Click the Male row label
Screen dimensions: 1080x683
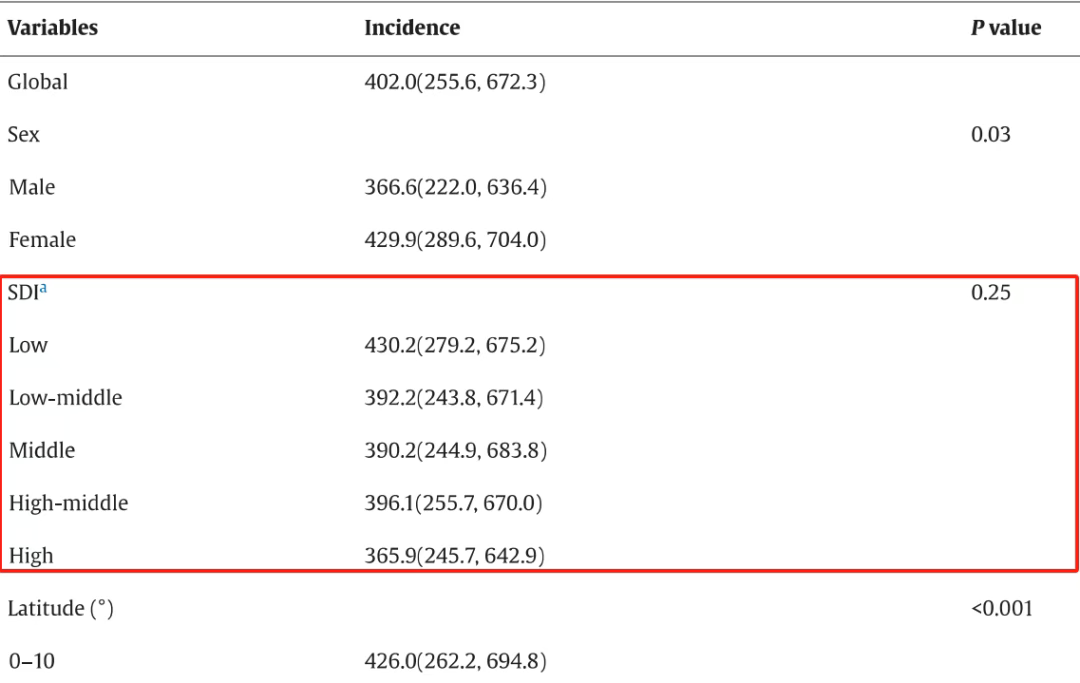(32, 187)
